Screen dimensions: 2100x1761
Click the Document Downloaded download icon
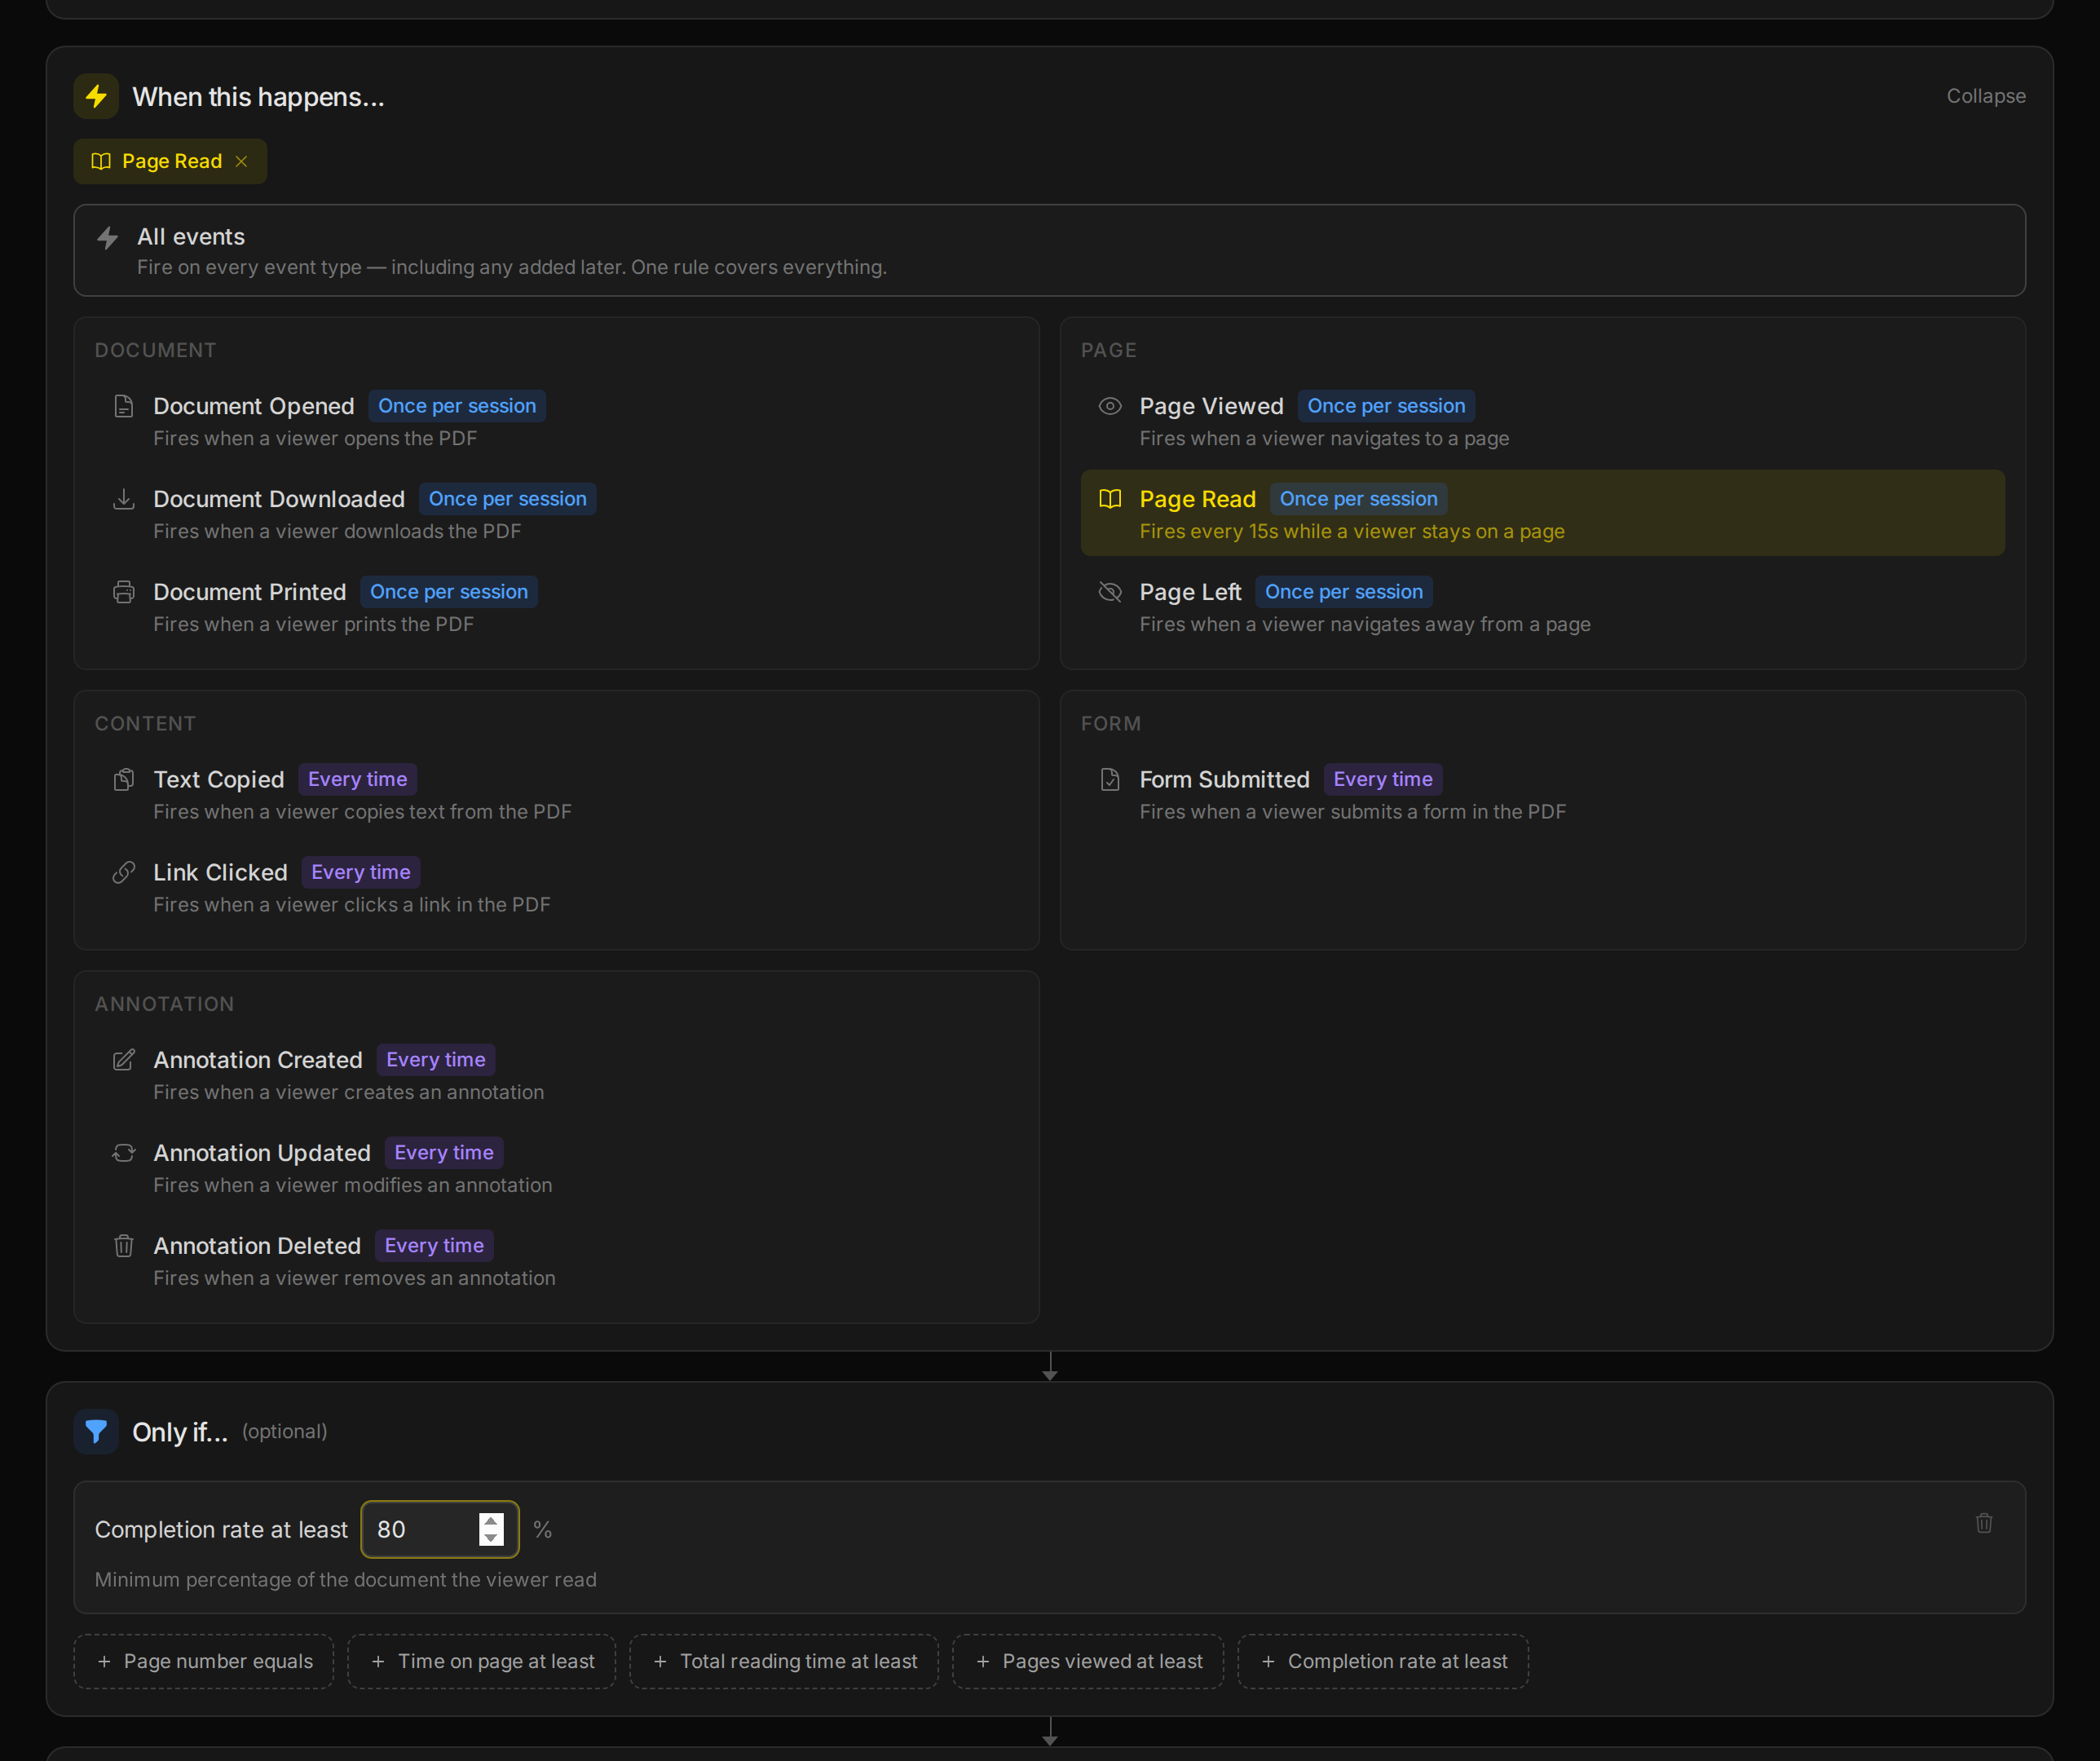[123, 499]
